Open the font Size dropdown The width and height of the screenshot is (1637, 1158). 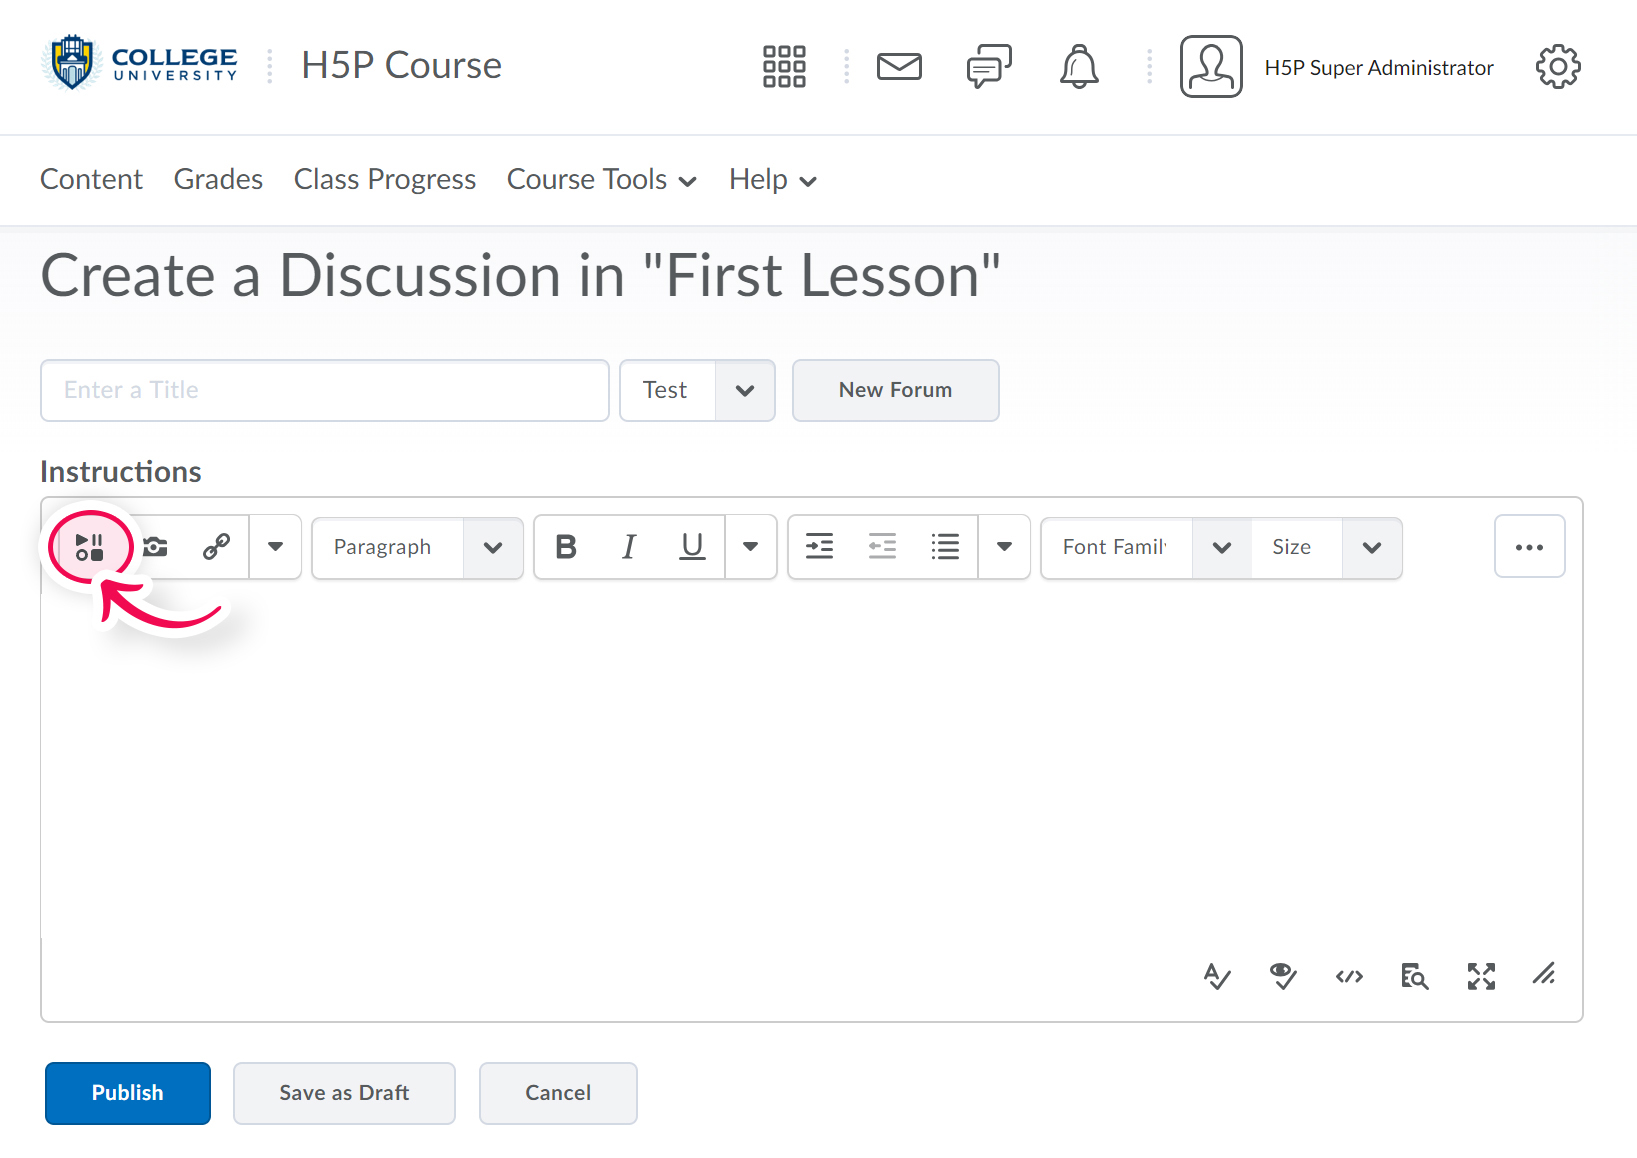[1327, 548]
